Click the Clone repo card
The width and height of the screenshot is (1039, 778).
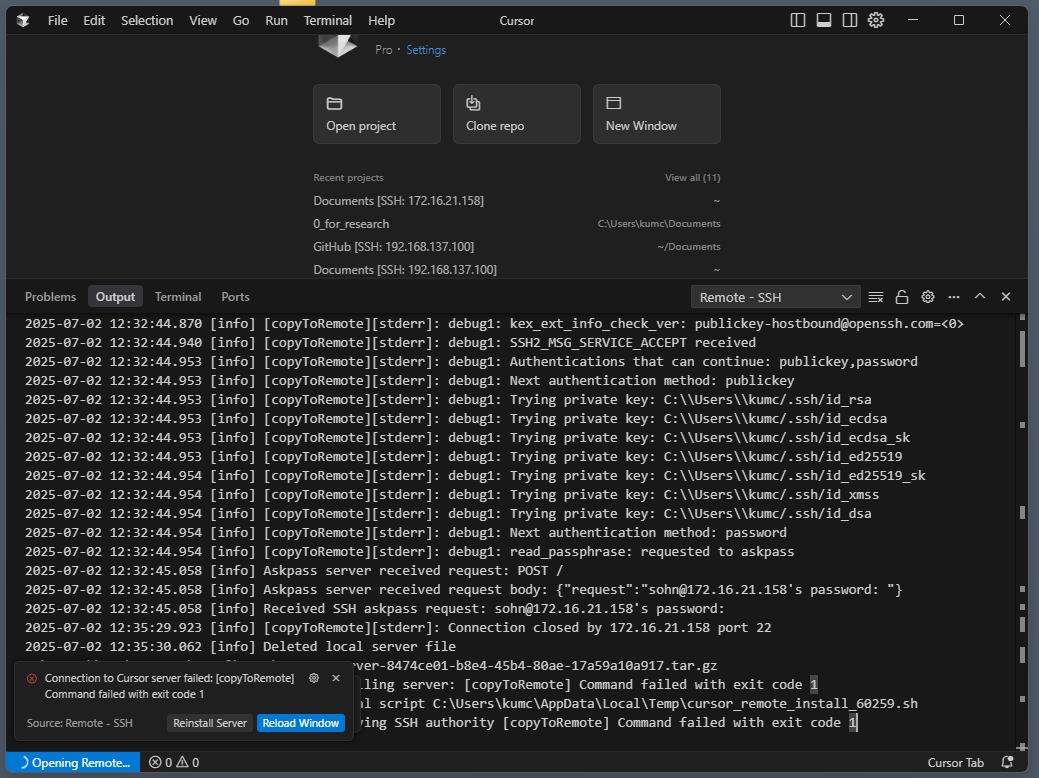coord(517,114)
